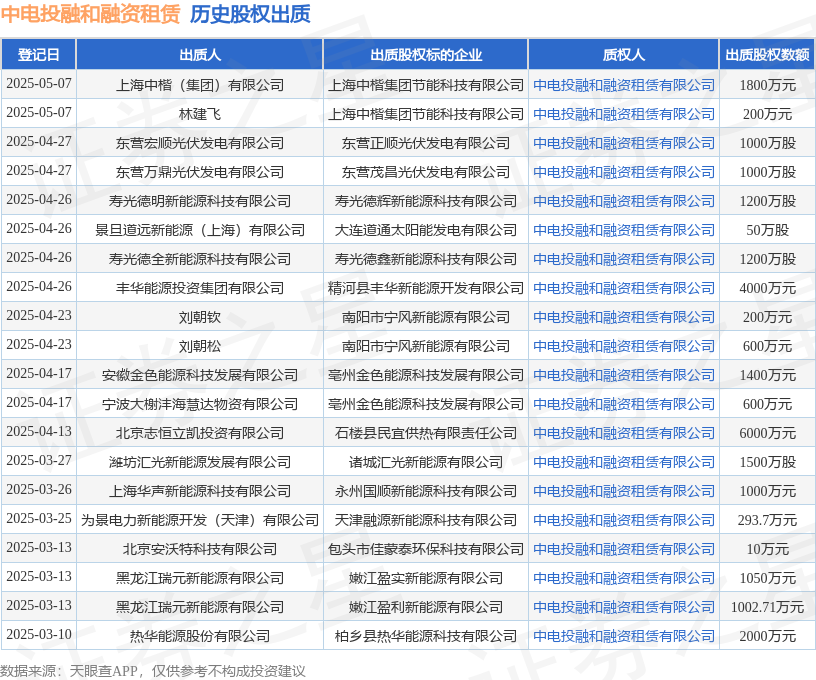Open 质权人 link in 刘朝松 row

tap(623, 346)
